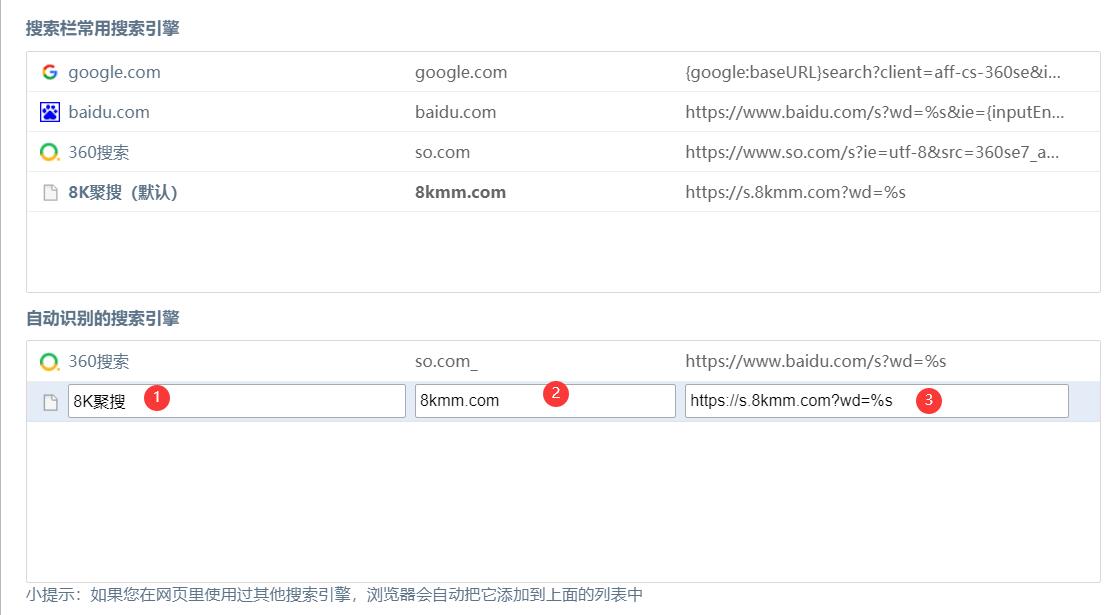Click the https://www.baidu.com/s?wd=%s URL in auto-detected list
Image resolution: width=1111 pixels, height=615 pixels.
point(816,361)
